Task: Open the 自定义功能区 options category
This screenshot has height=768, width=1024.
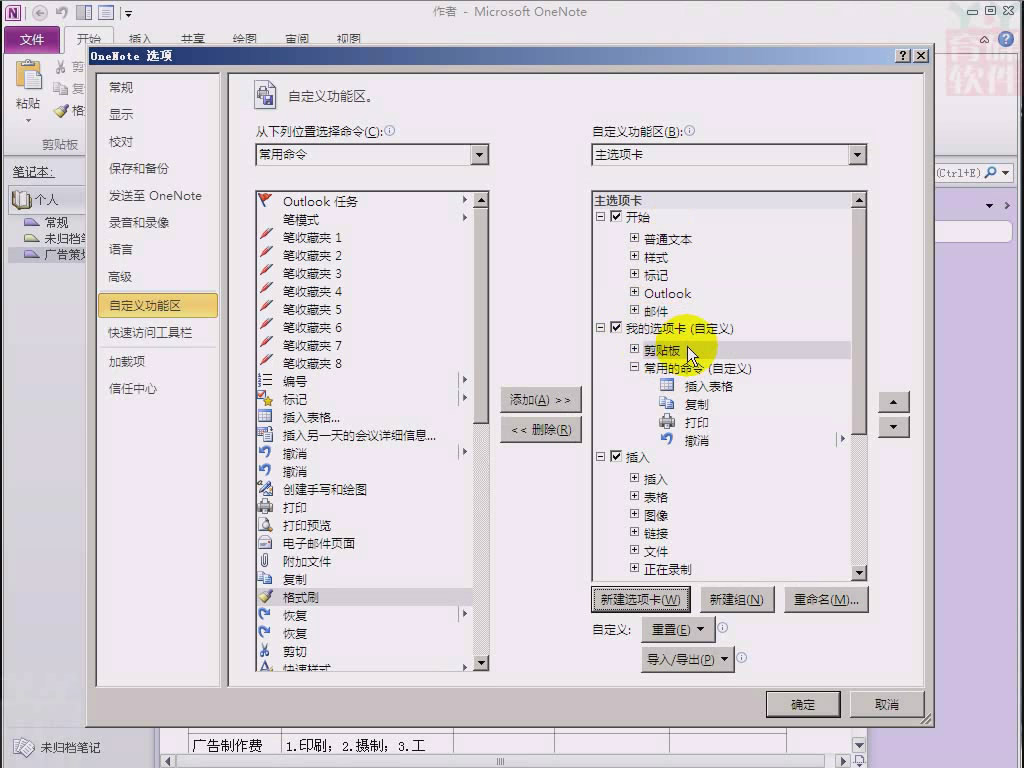Action: click(x=158, y=305)
